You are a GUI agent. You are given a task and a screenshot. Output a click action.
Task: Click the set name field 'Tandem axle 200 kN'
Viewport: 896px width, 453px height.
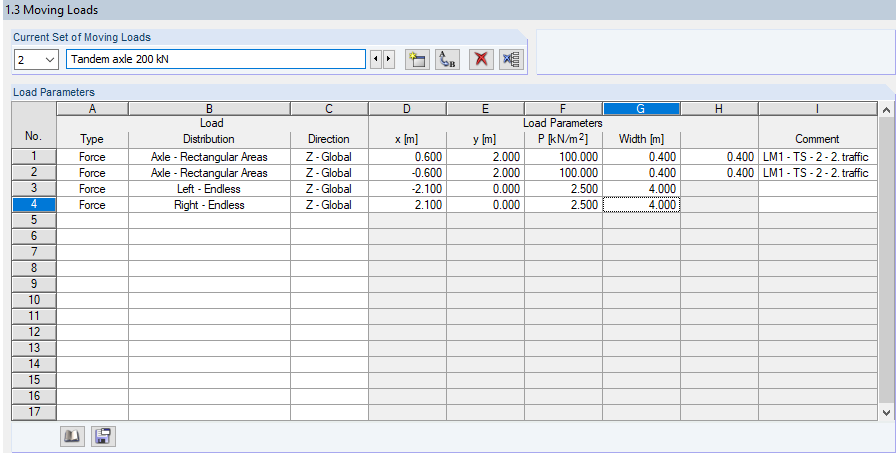[216, 59]
